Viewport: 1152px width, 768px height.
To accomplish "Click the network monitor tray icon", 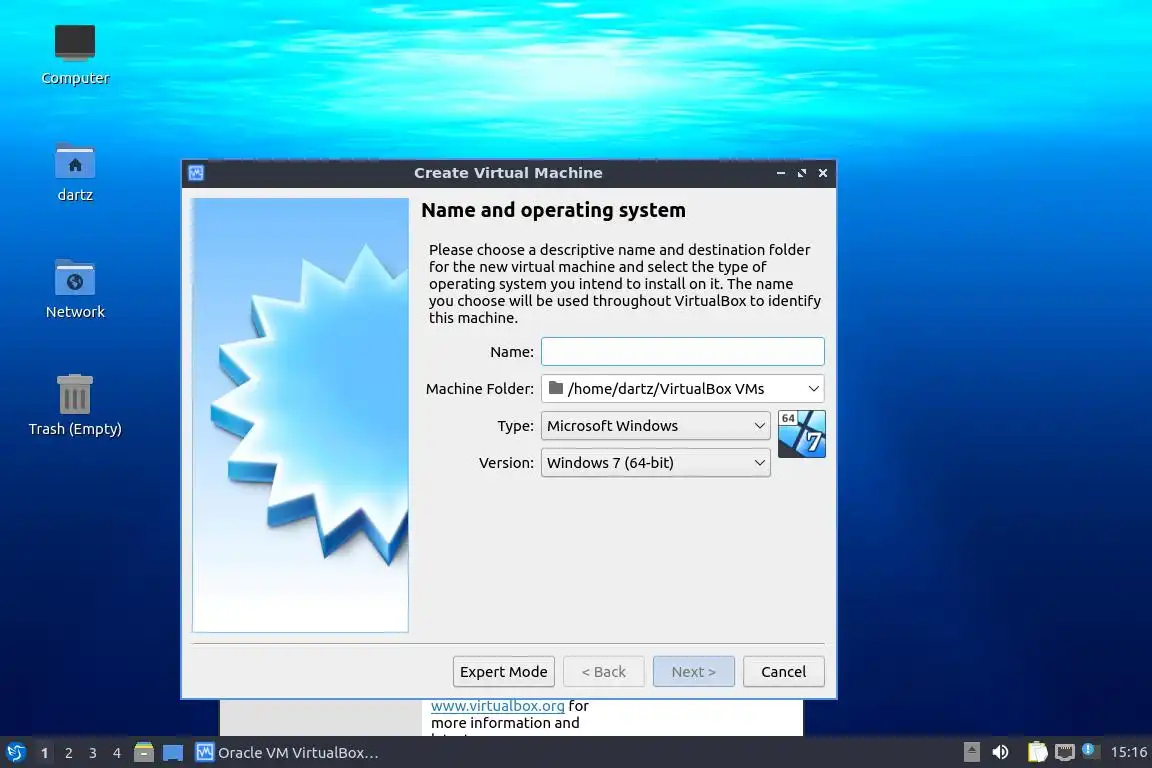I will tap(1065, 752).
